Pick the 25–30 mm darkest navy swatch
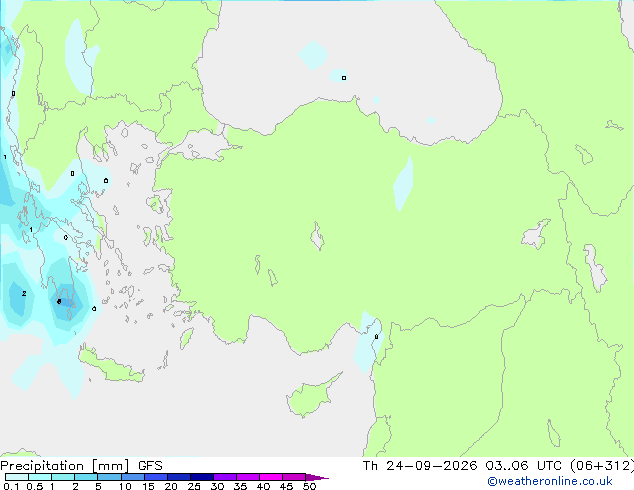 pyautogui.click(x=202, y=477)
